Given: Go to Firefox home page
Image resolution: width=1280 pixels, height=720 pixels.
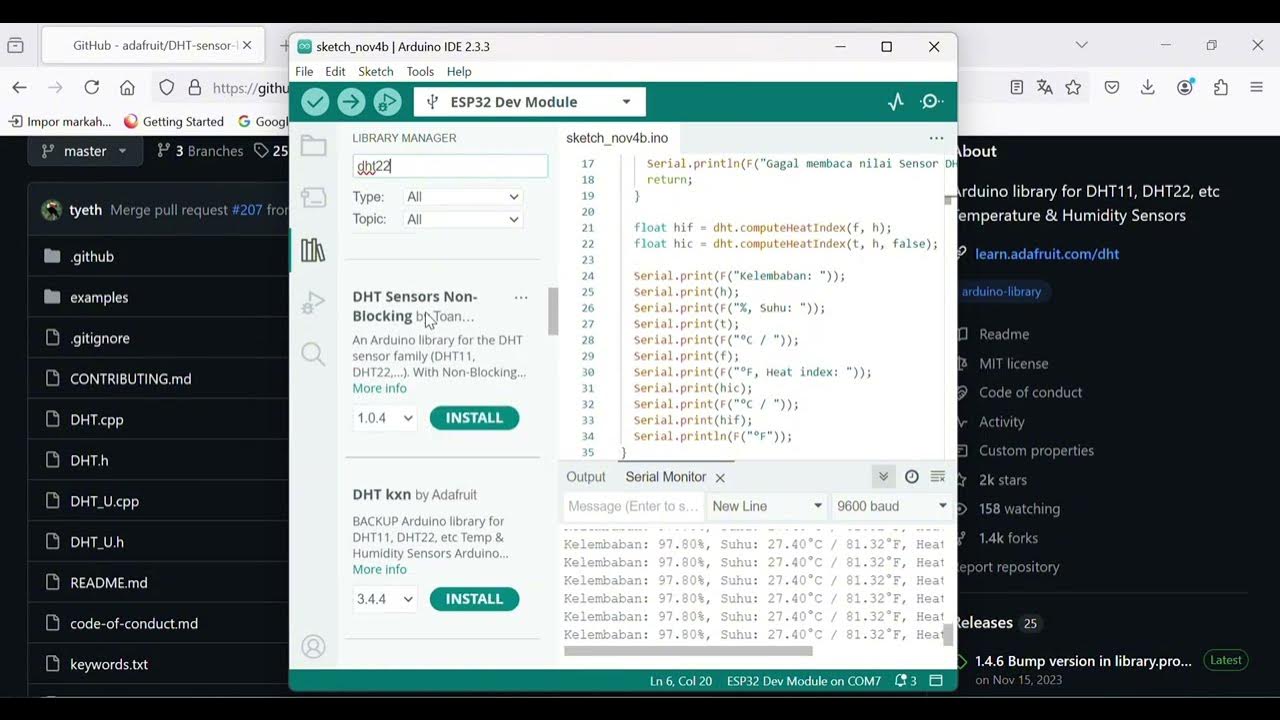Looking at the screenshot, I should [127, 88].
